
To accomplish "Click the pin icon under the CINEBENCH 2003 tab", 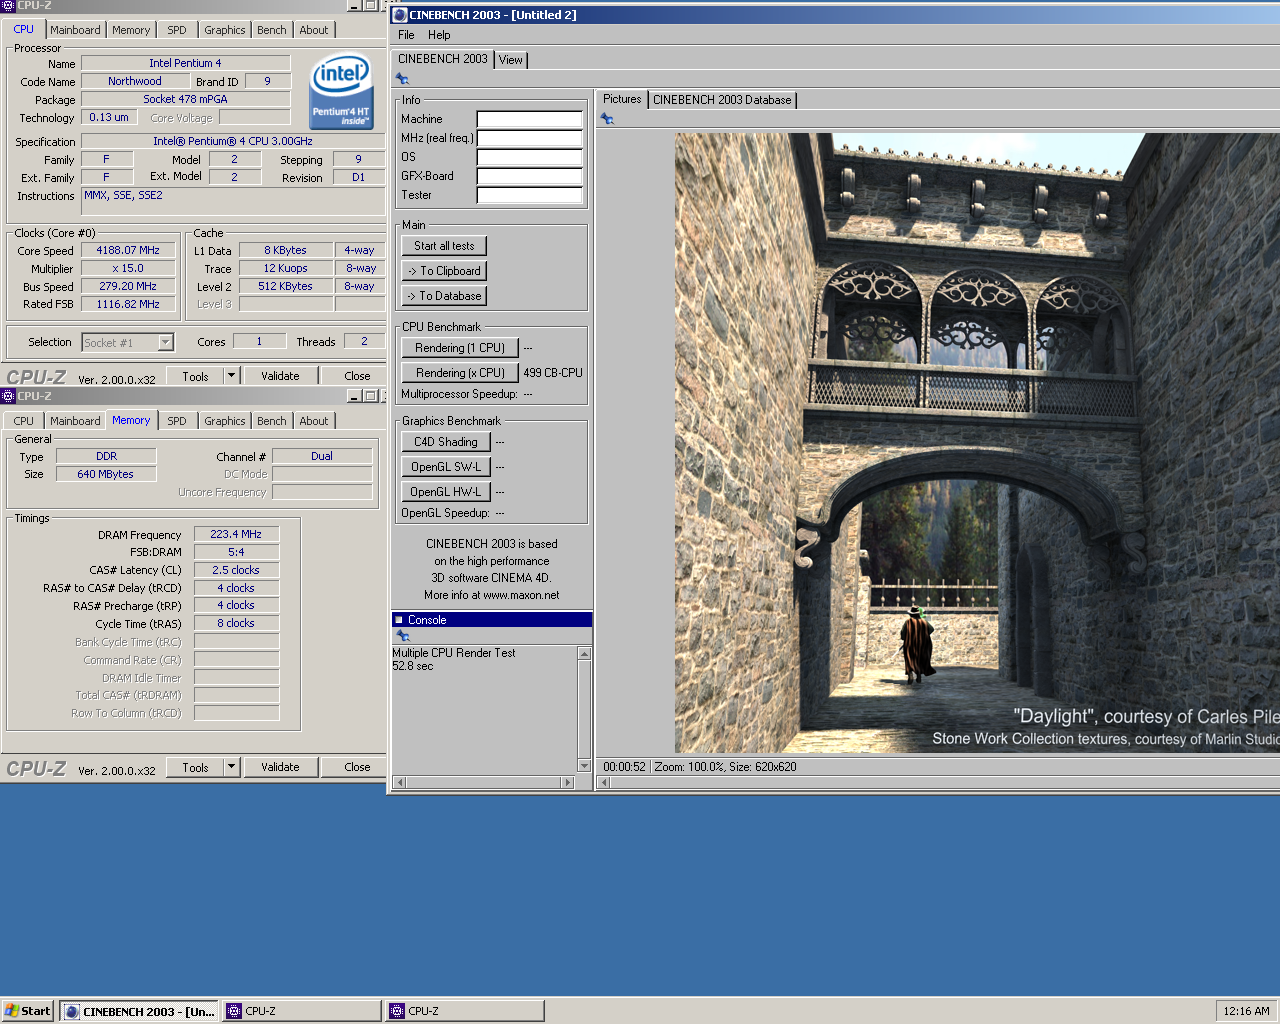I will tap(402, 79).
